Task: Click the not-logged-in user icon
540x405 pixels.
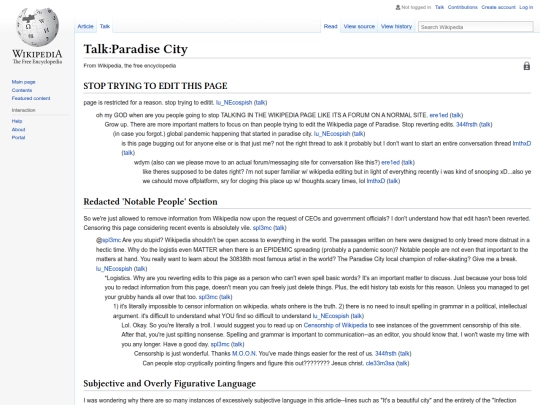Action: 398,7
